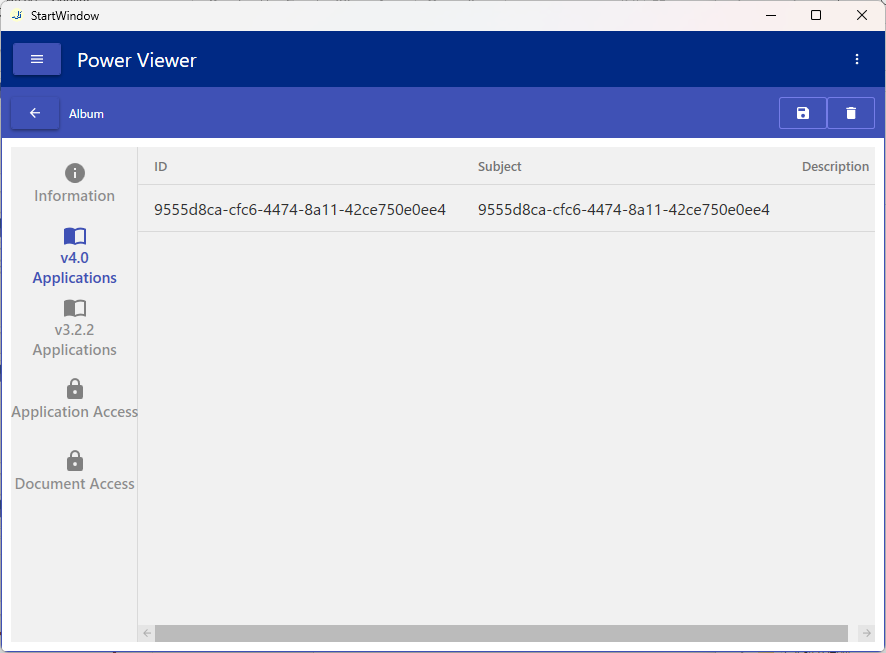This screenshot has height=653, width=886.
Task: Click the horizontal scrollbar thumb
Action: click(500, 633)
